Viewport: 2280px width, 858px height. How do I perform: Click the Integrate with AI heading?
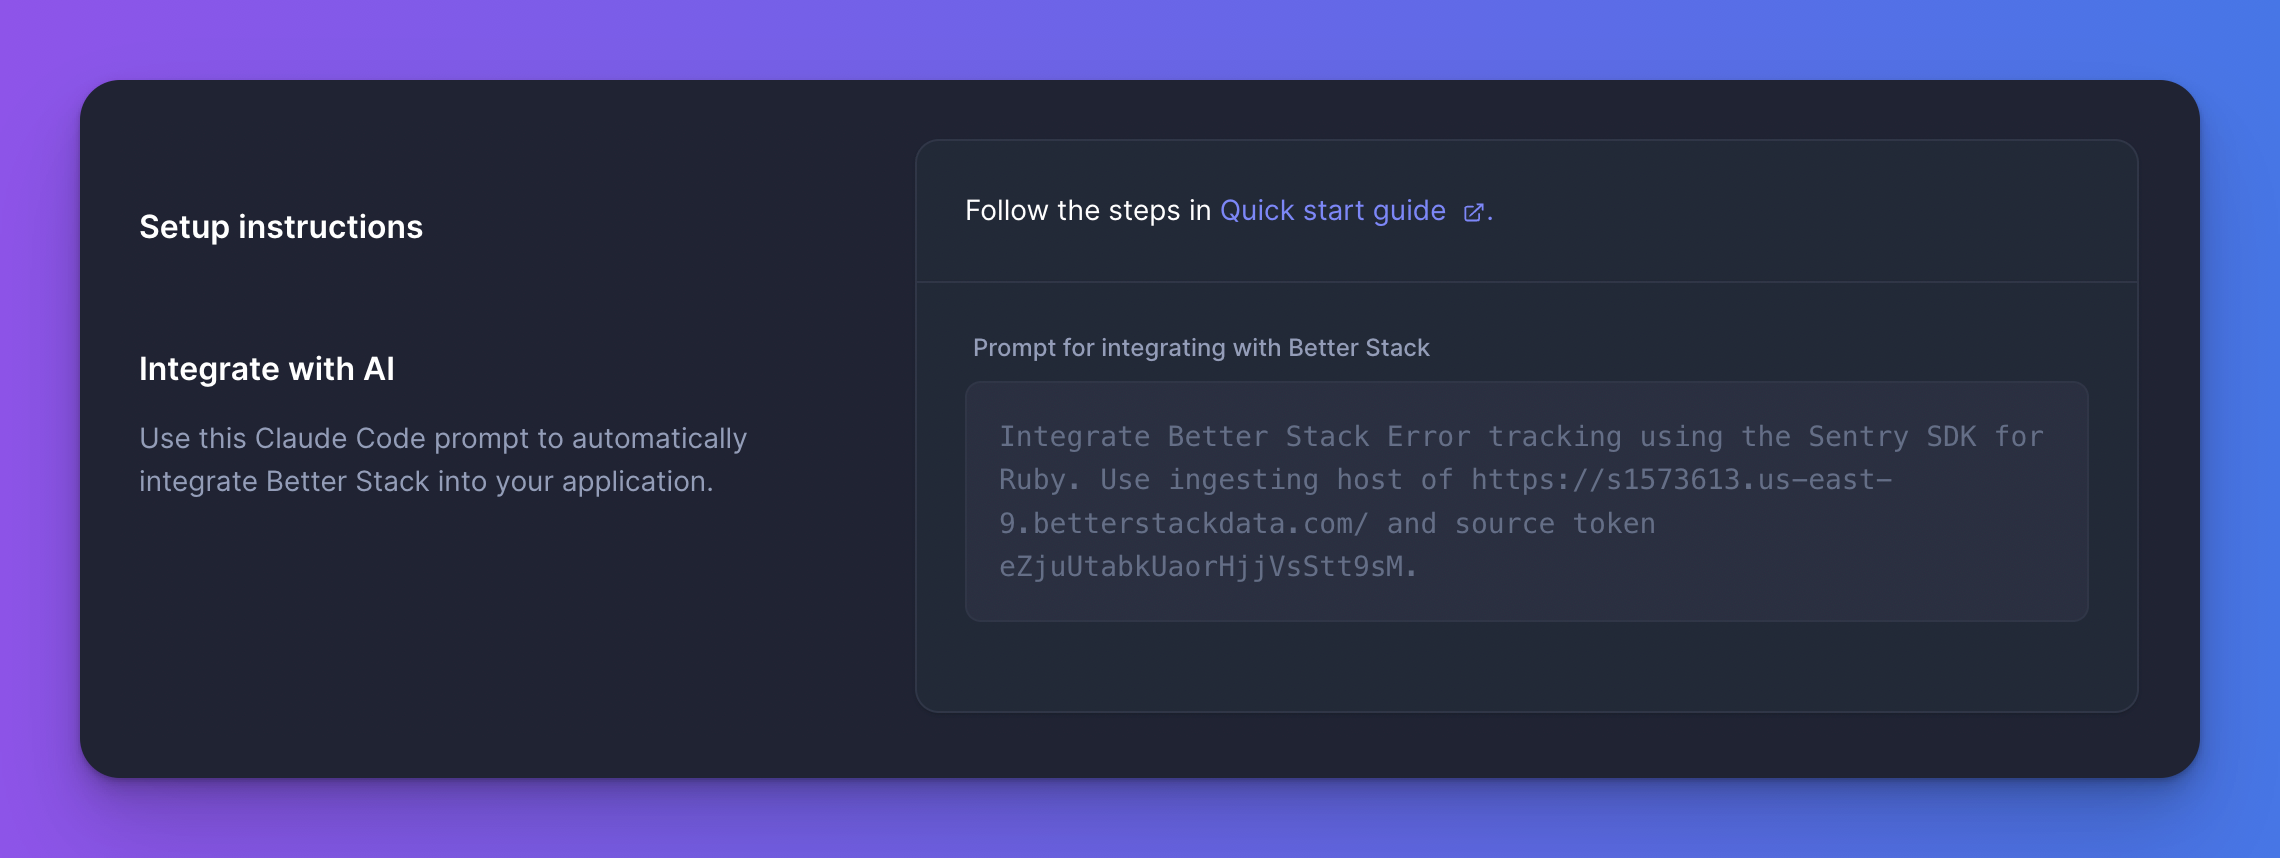[x=266, y=368]
